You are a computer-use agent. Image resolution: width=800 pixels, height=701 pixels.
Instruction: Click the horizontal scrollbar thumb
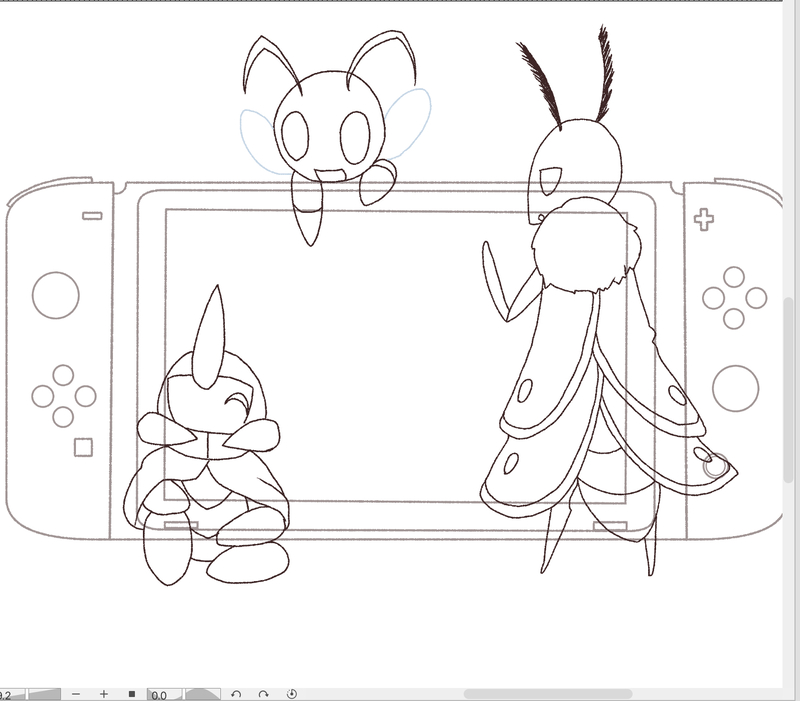pyautogui.click(x=547, y=694)
